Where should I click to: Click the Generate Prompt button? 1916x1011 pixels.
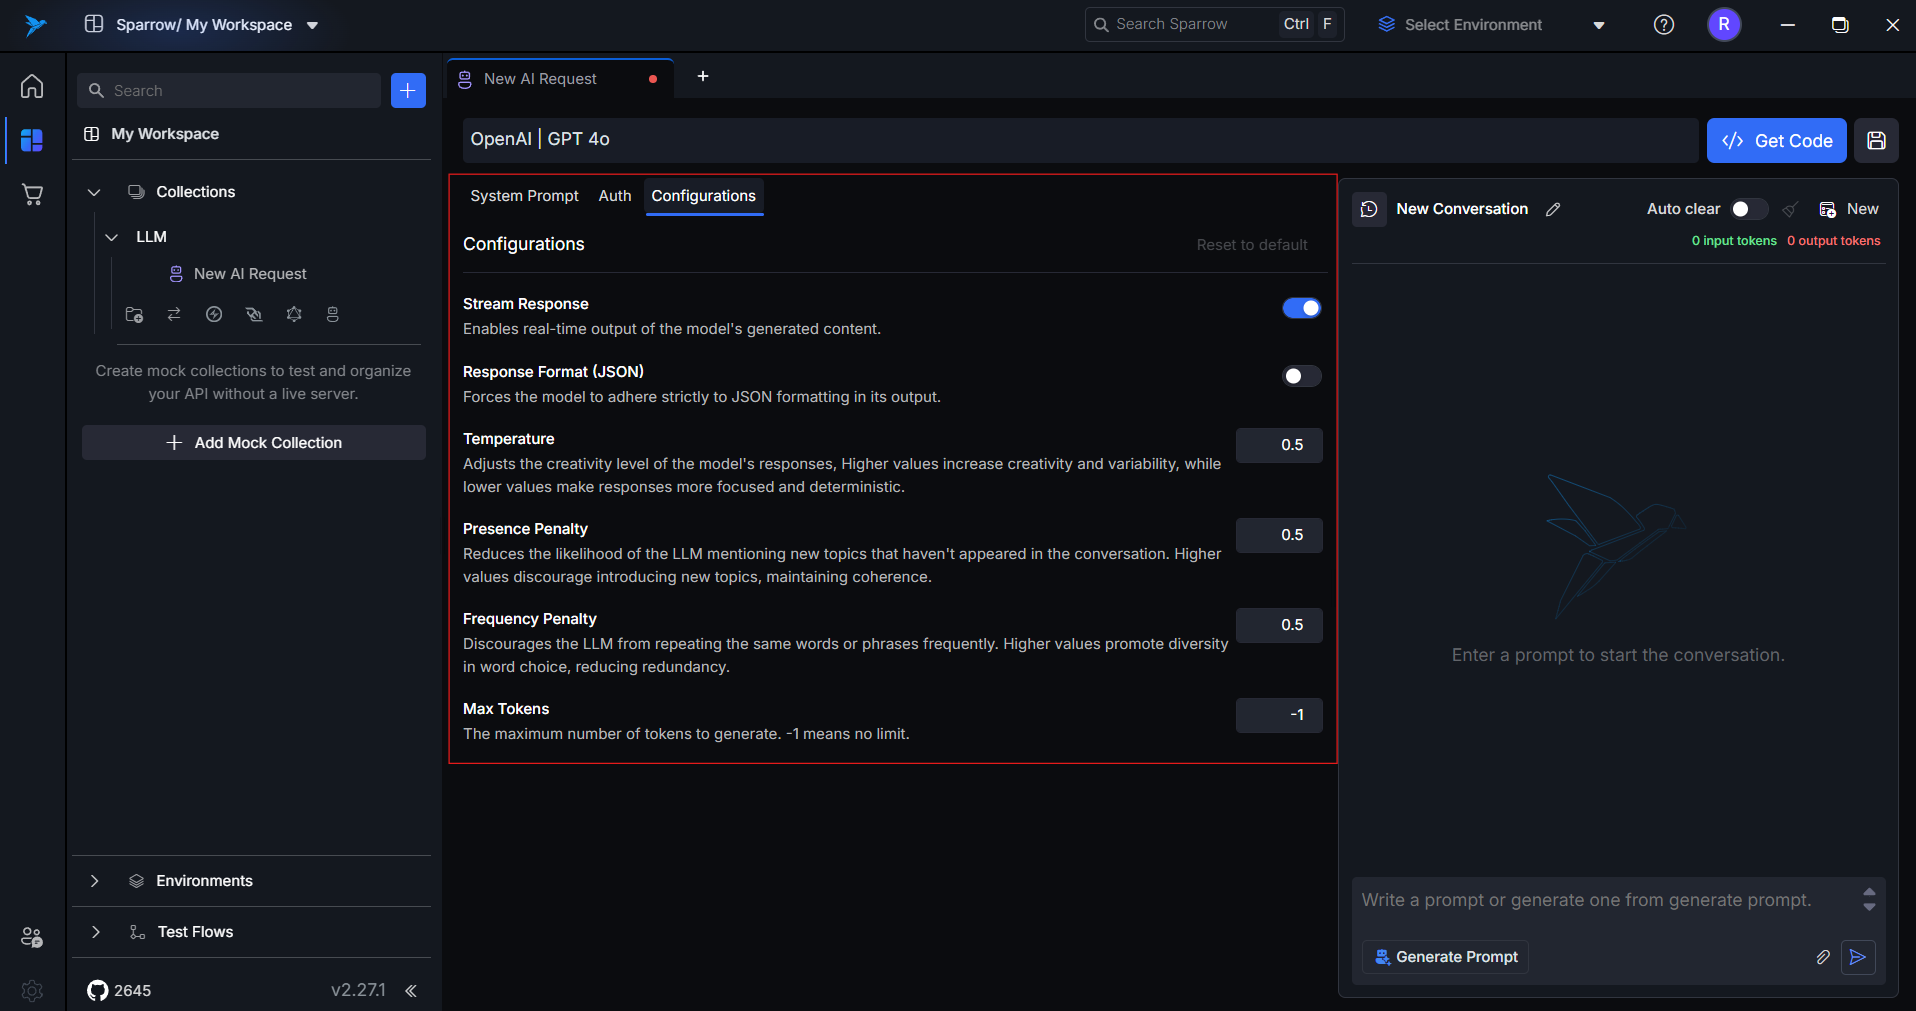pyautogui.click(x=1445, y=957)
